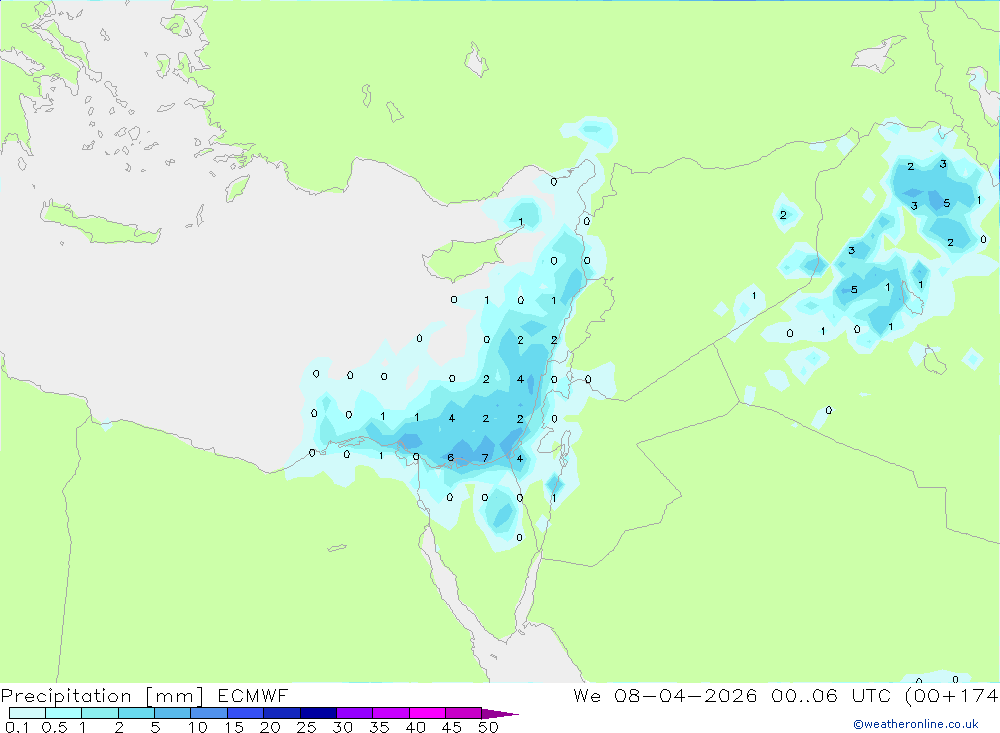Click the '45' legend scale label
The image size is (1000, 733).
452,727
